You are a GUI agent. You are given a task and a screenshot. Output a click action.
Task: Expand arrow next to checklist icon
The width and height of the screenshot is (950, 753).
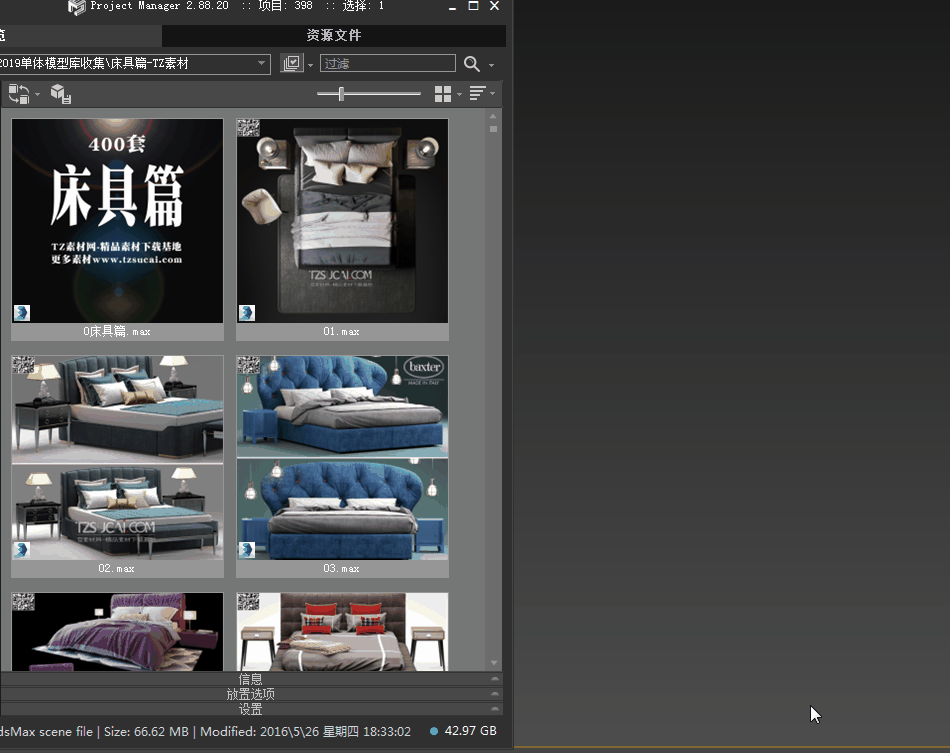(x=310, y=64)
